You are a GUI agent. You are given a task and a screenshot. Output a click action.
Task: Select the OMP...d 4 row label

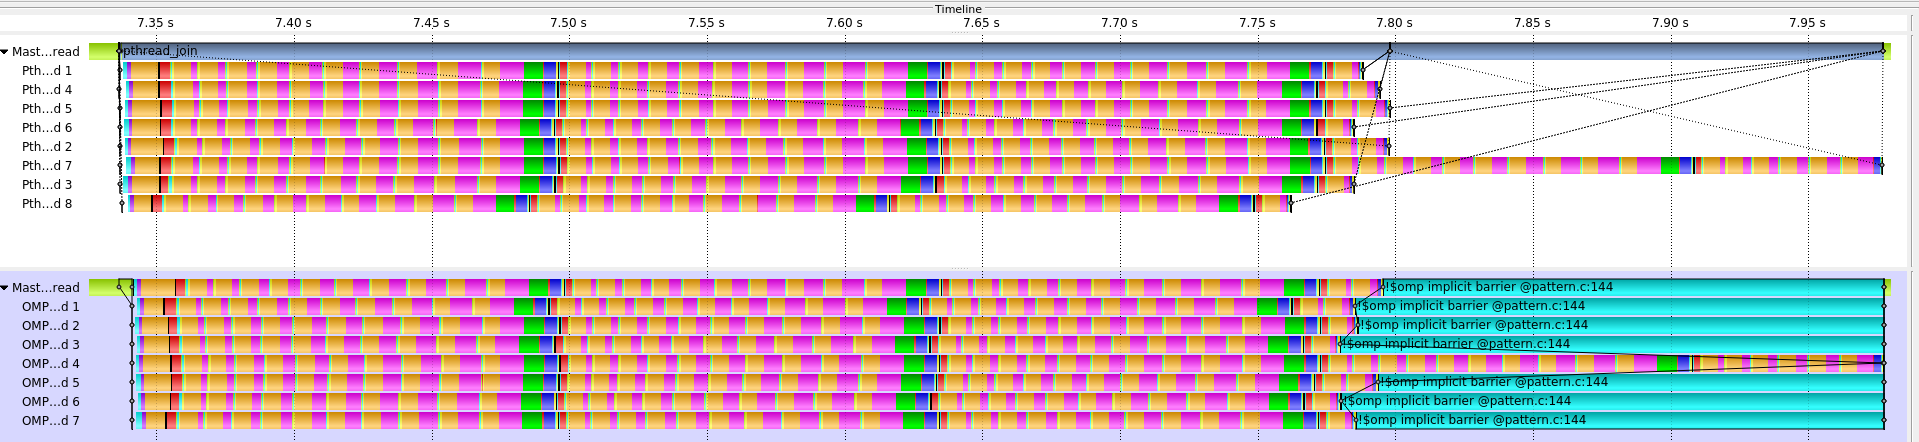click(50, 364)
